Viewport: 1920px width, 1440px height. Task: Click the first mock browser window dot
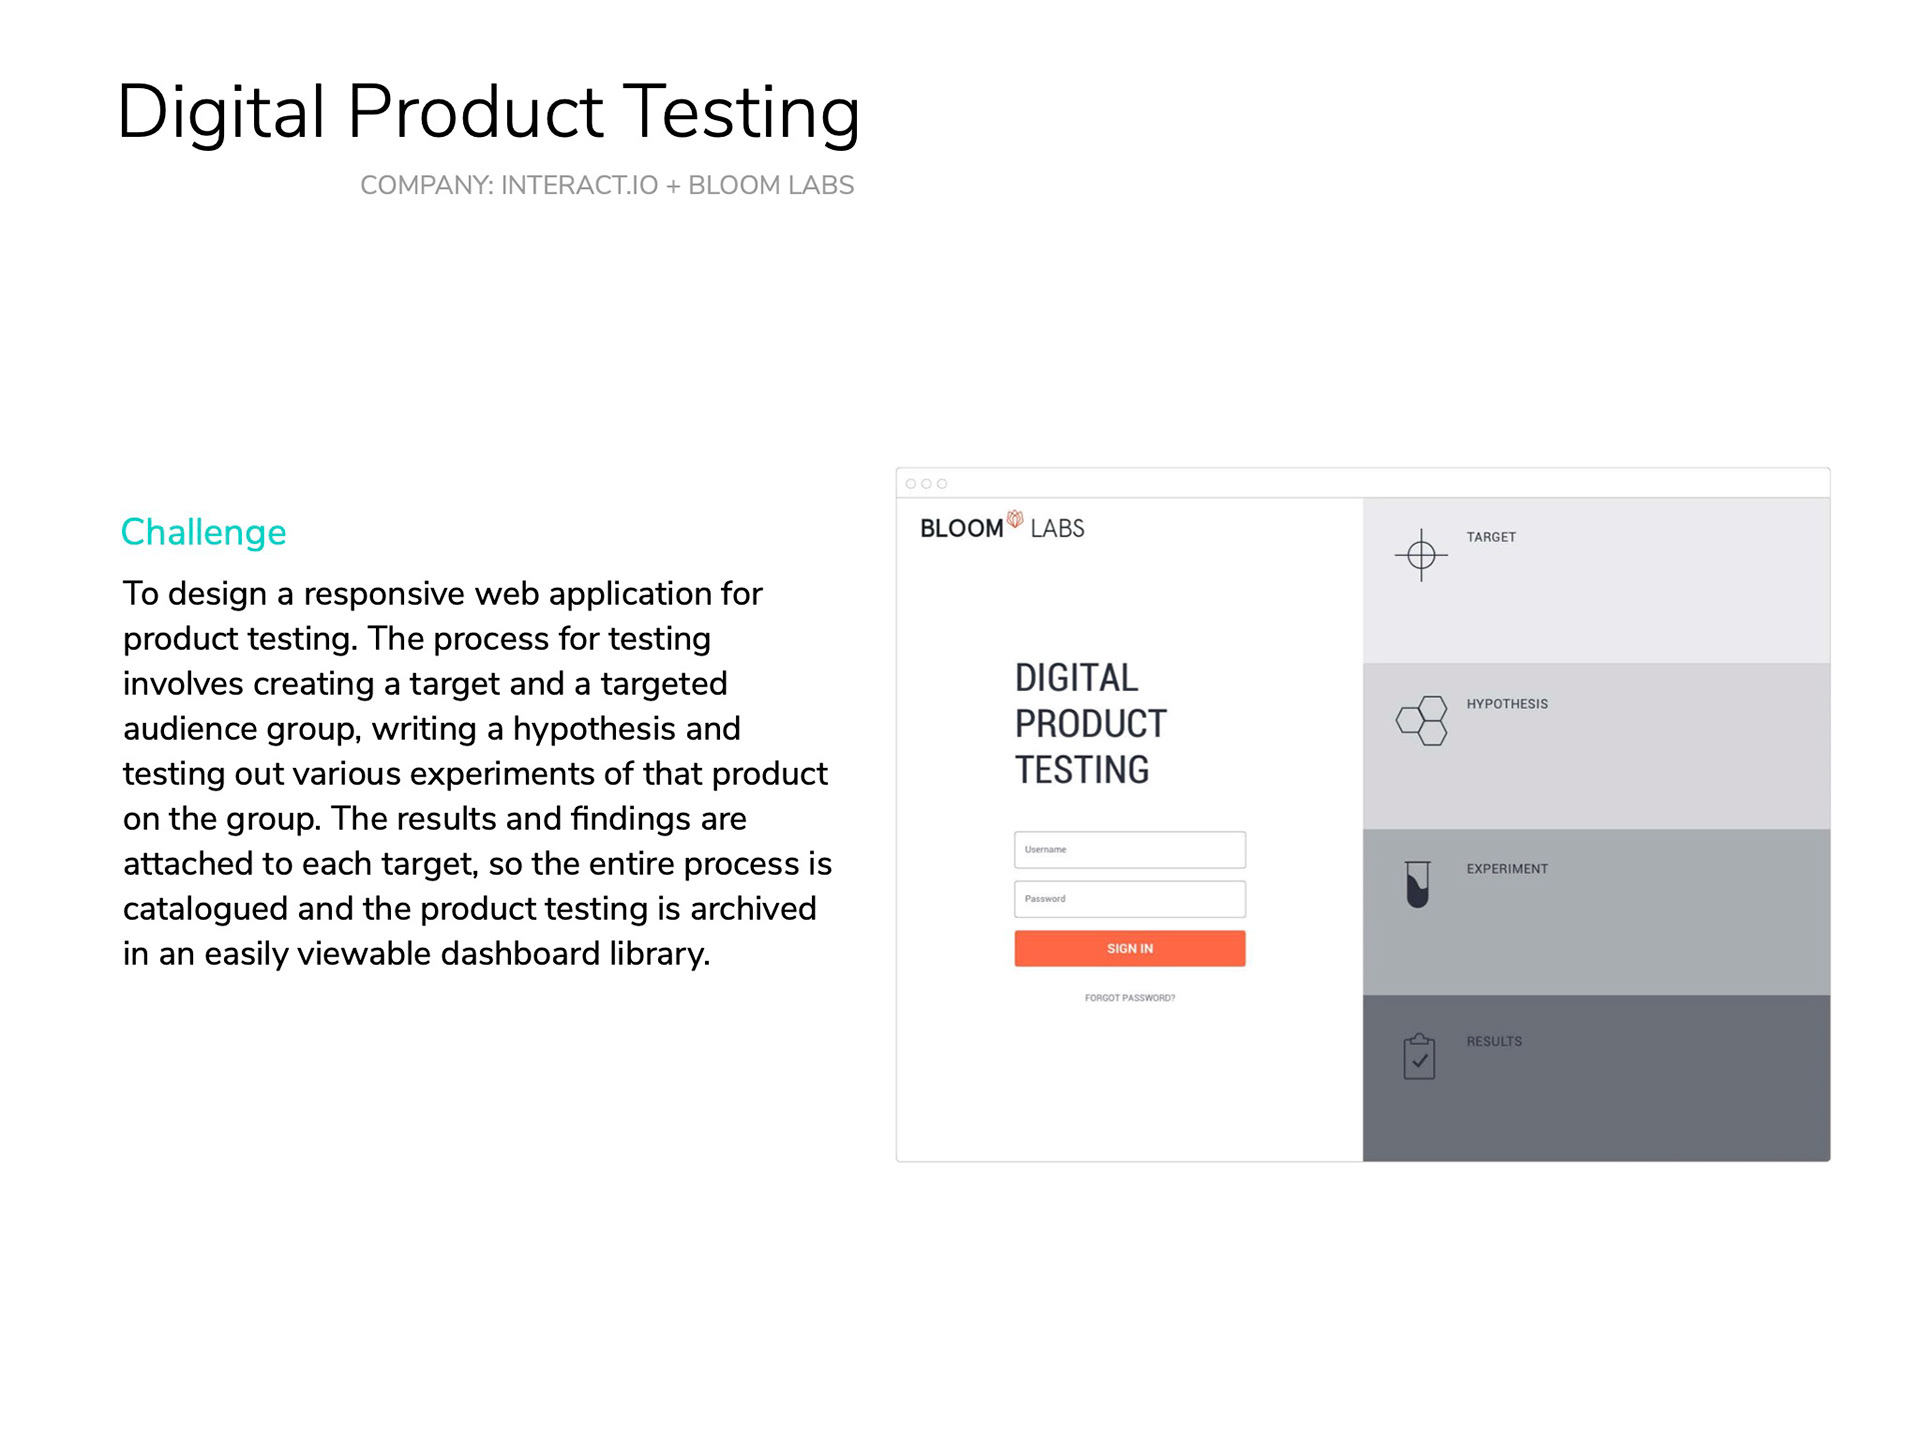(911, 484)
